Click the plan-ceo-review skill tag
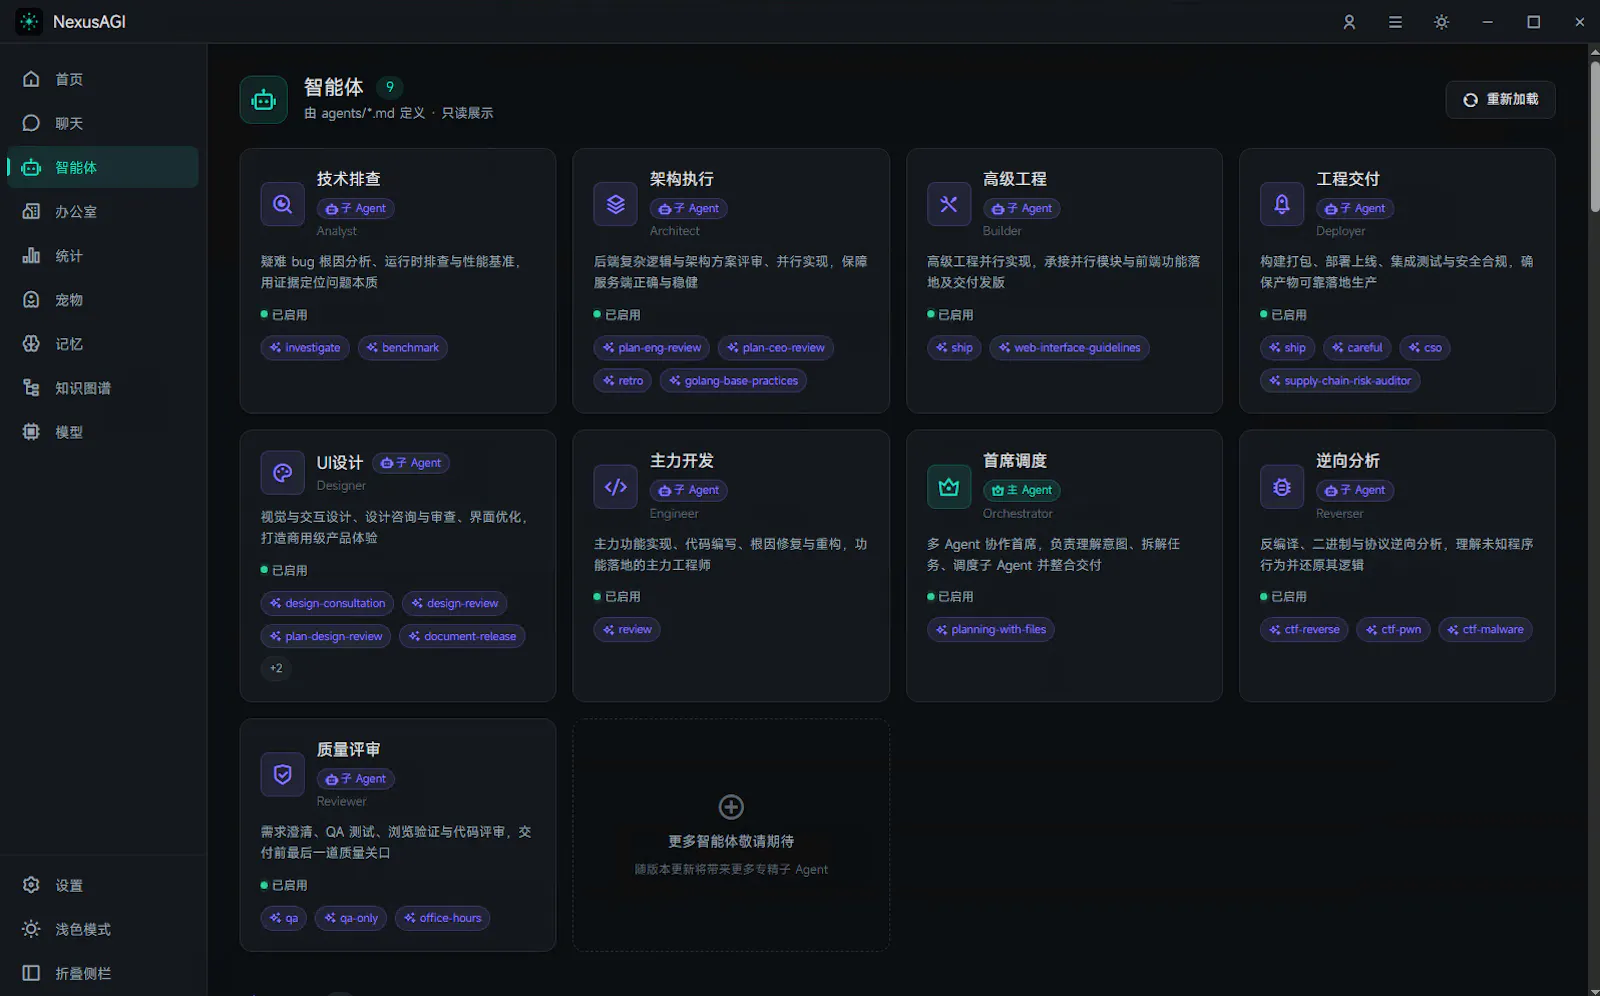This screenshot has width=1600, height=996. (776, 348)
